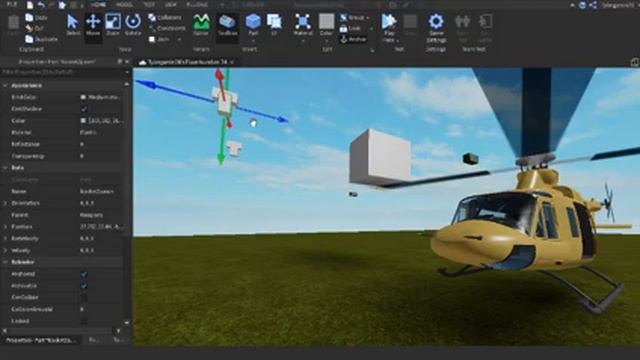Open the Material picker icon

point(302,21)
